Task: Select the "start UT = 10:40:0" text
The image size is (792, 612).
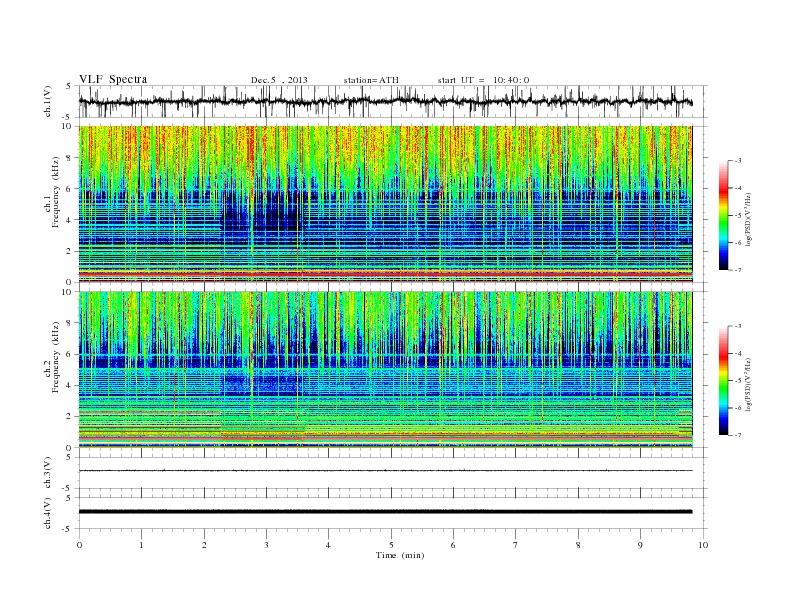Action: click(483, 80)
